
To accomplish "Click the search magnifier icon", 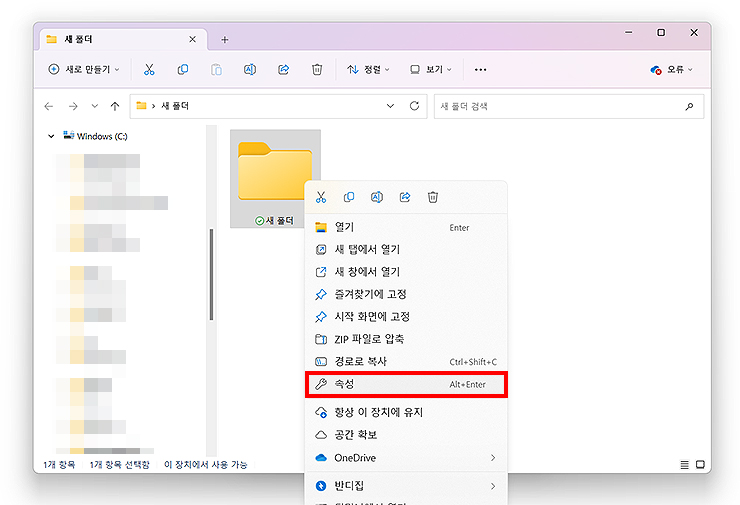I will pyautogui.click(x=689, y=106).
